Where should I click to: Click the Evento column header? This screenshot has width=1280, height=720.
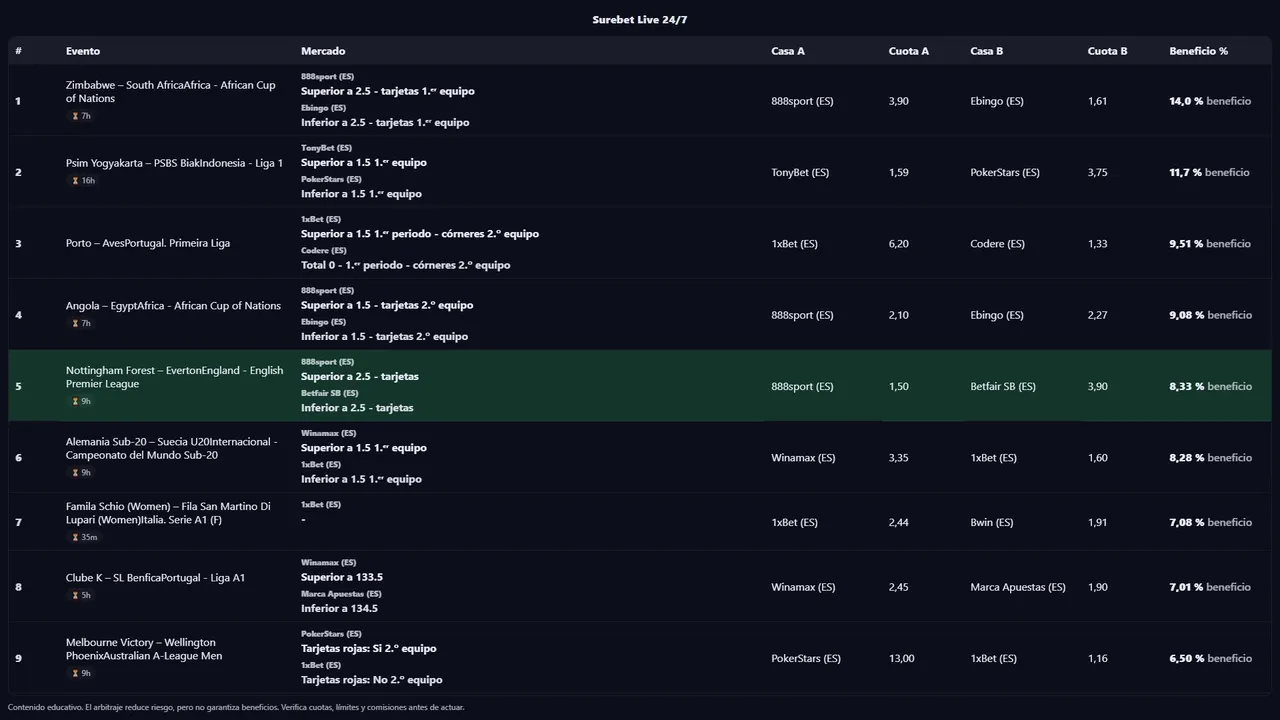83,51
